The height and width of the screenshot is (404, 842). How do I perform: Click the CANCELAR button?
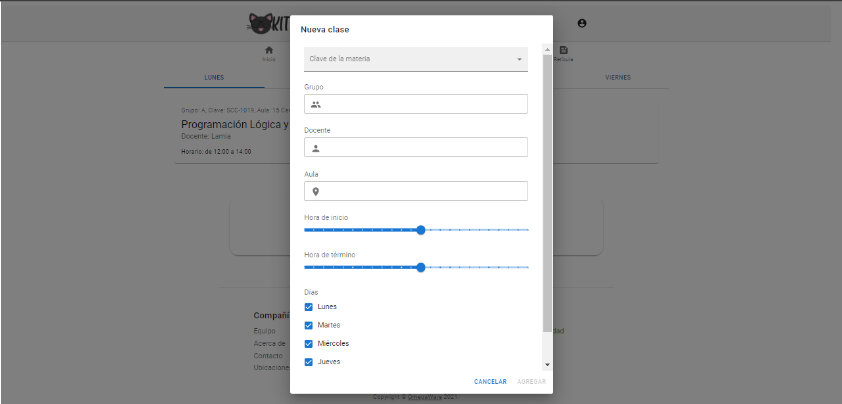pos(490,381)
